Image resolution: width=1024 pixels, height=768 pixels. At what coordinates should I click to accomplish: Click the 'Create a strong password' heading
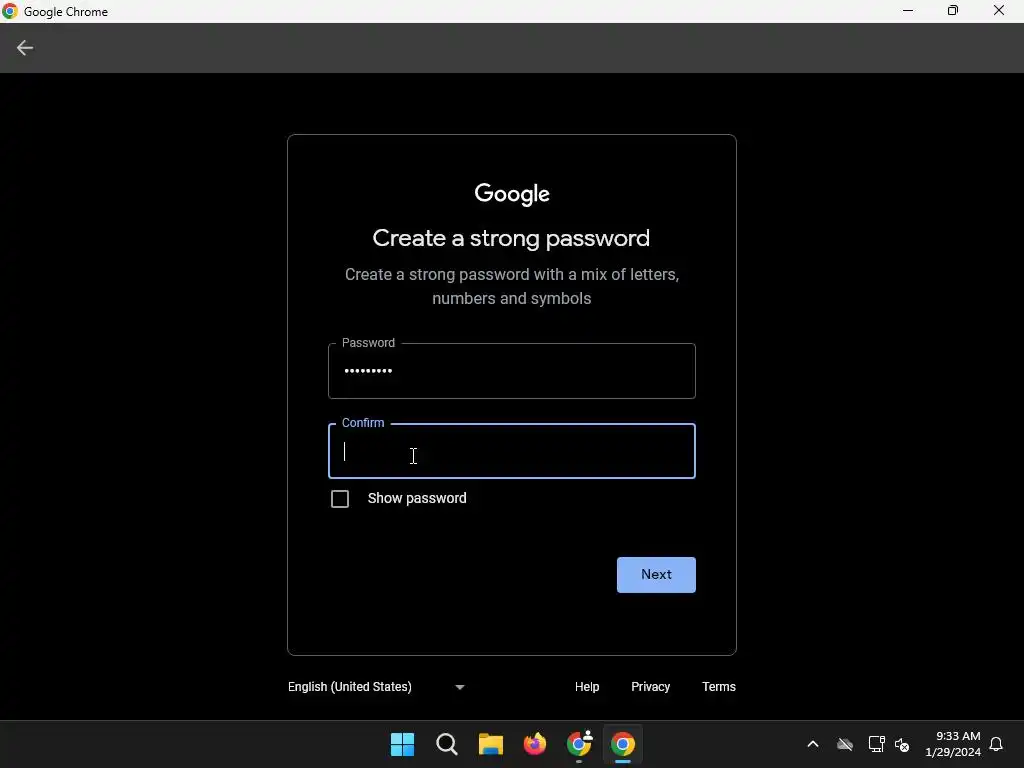511,238
